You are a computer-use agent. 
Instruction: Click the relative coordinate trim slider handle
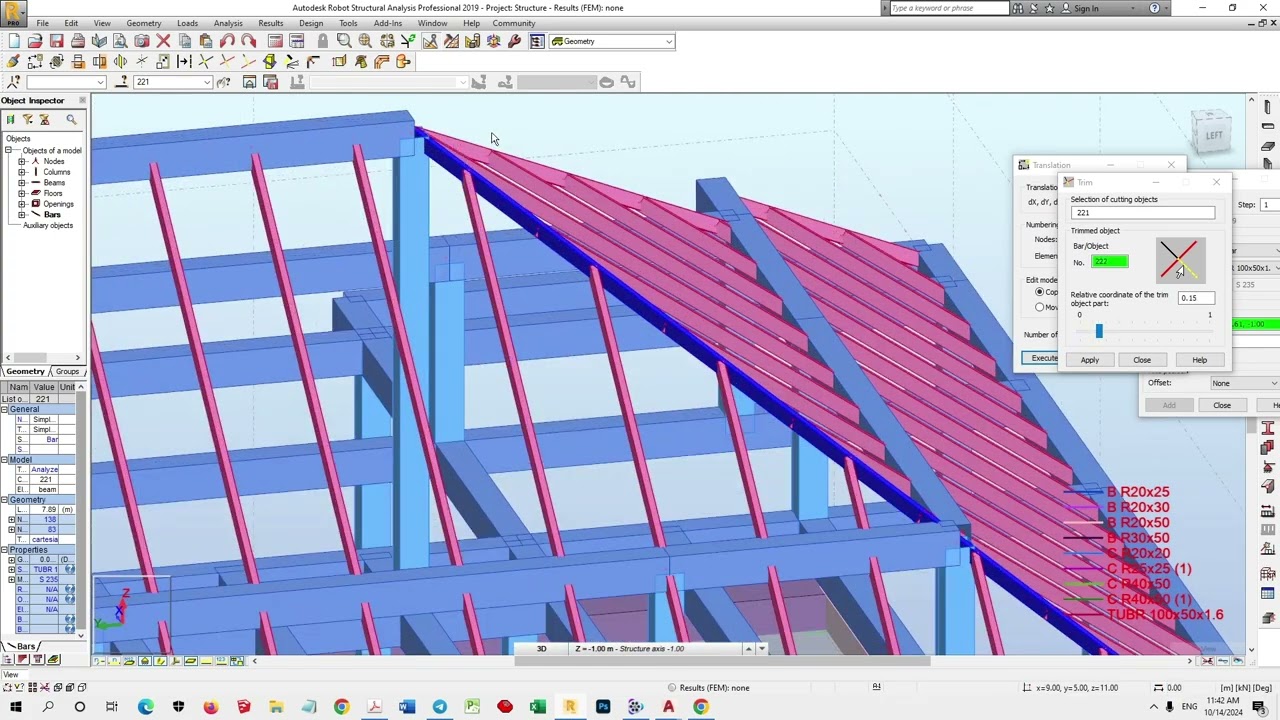point(1098,331)
